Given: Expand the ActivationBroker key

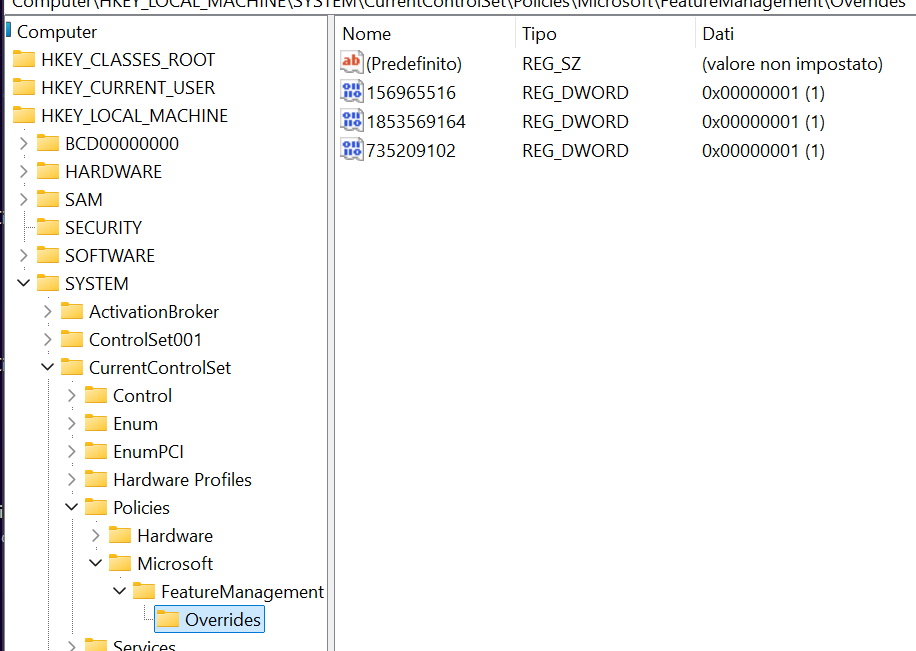Looking at the screenshot, I should click(x=47, y=311).
